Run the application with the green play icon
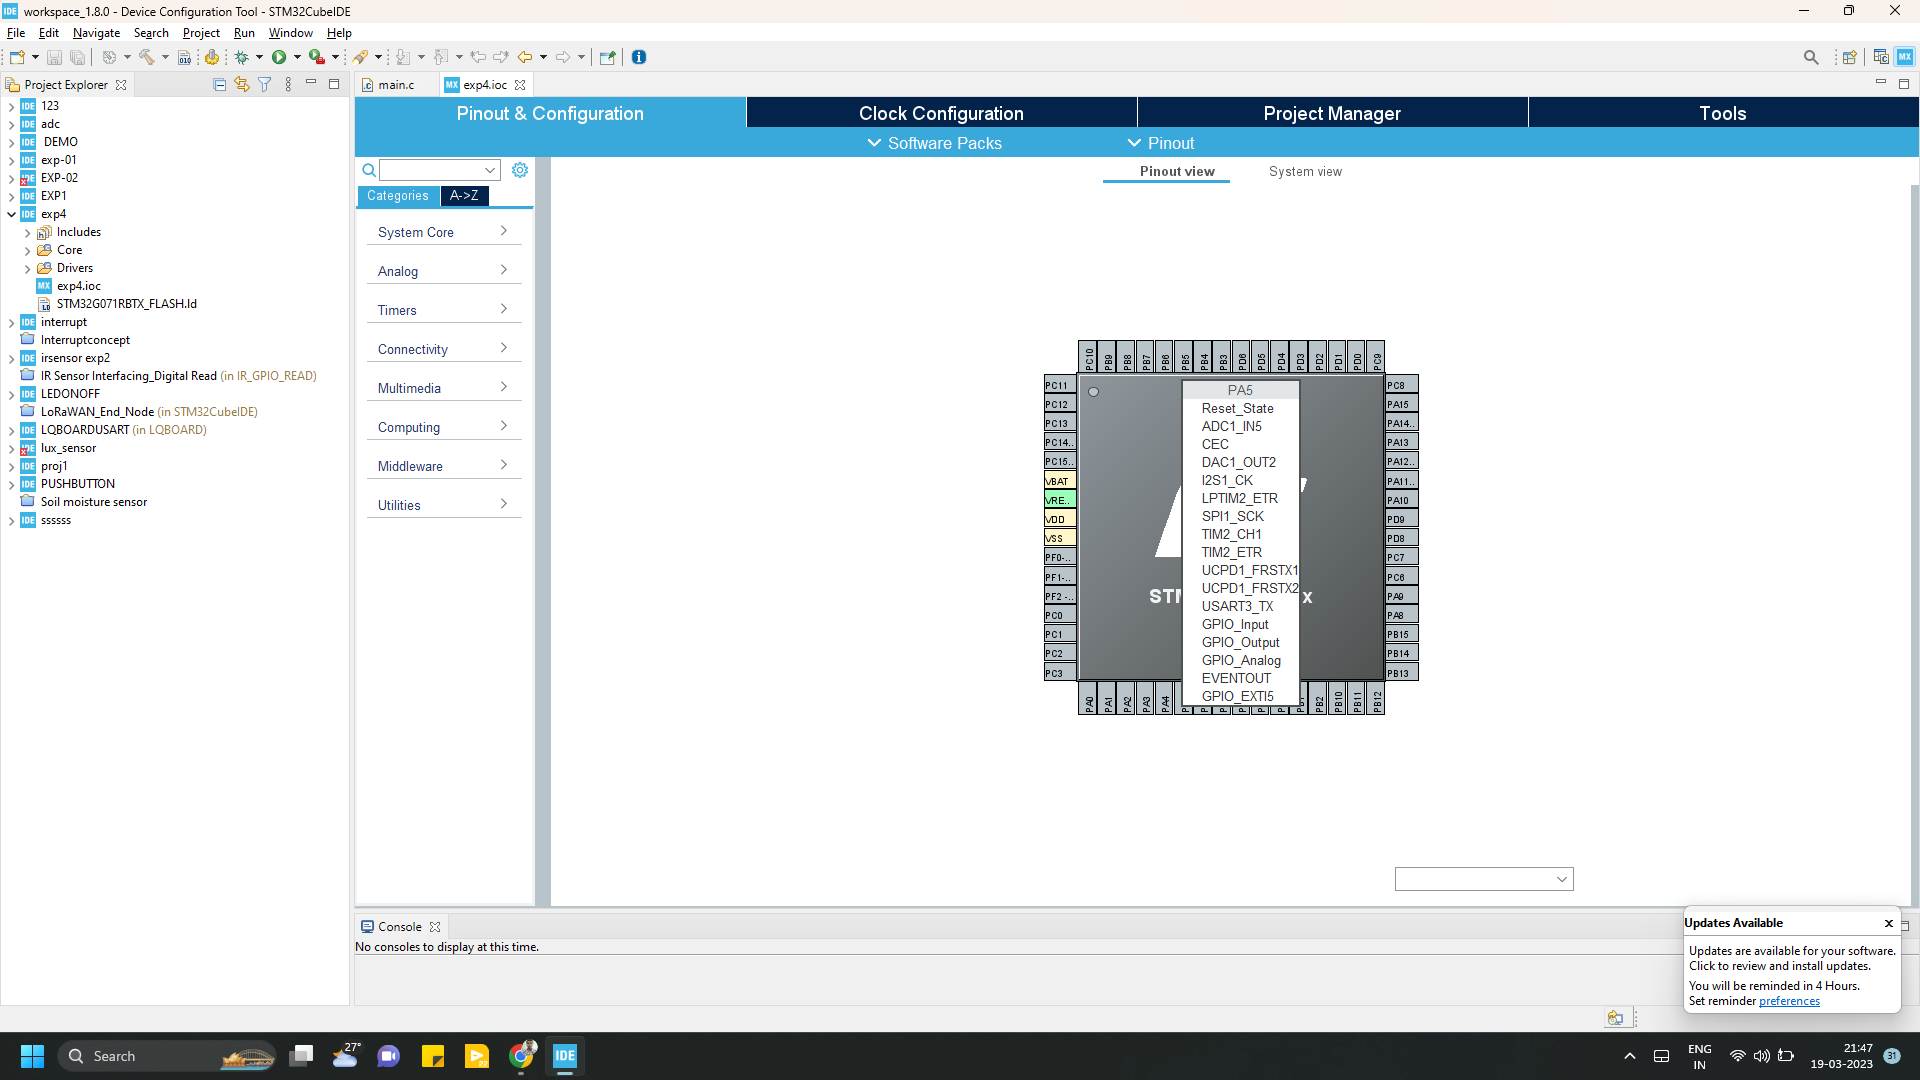Image resolution: width=1920 pixels, height=1080 pixels. 283,57
